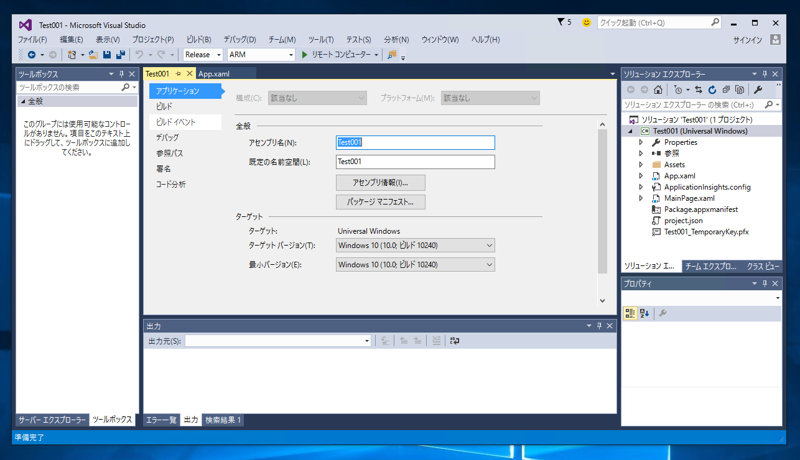800x460 pixels.
Task: Collapse the Test001 project node
Action: [630, 131]
